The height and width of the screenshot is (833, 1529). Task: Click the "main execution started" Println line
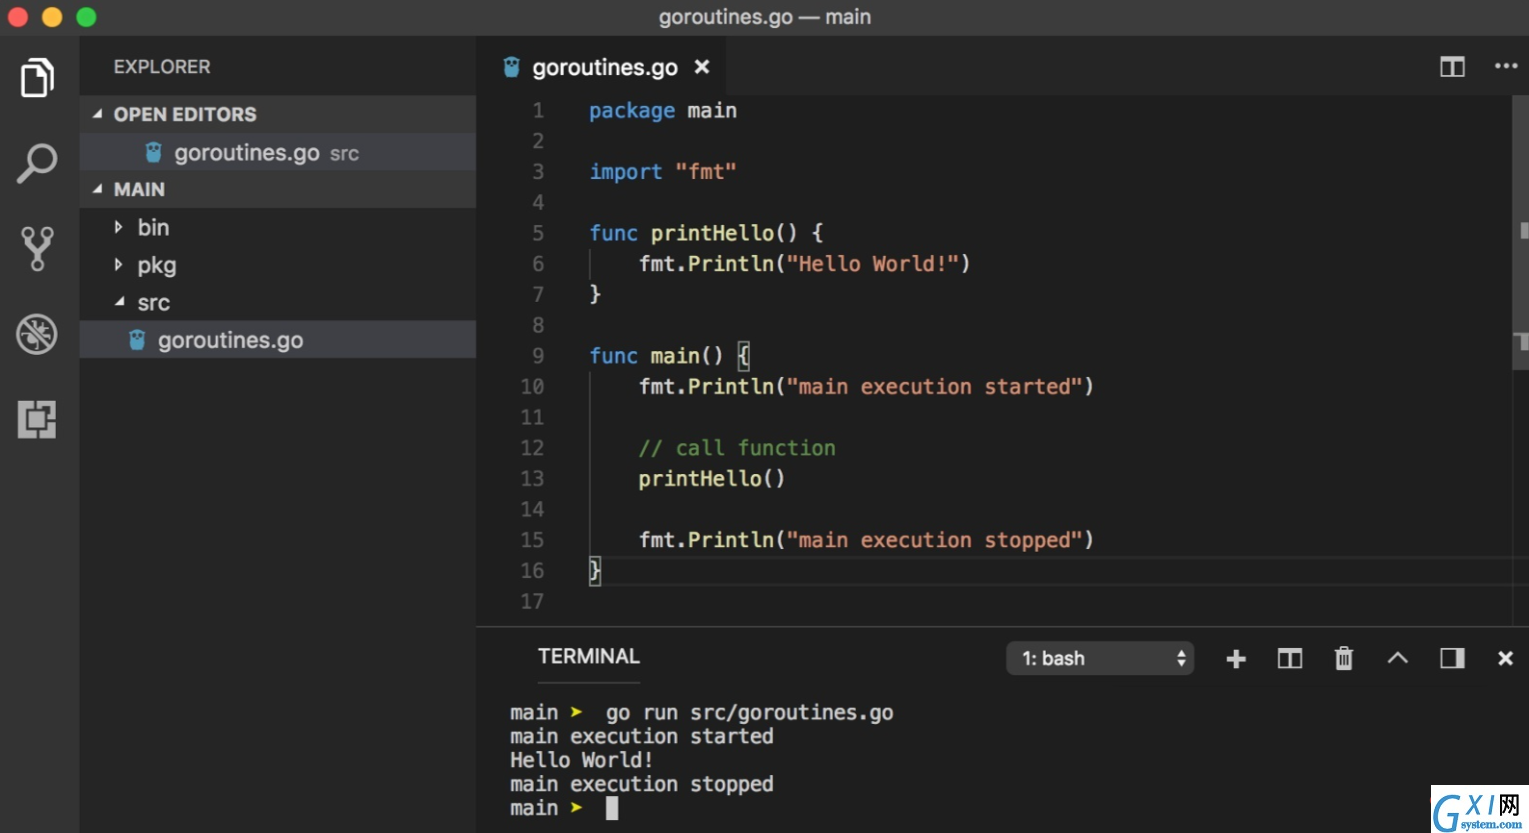[866, 387]
